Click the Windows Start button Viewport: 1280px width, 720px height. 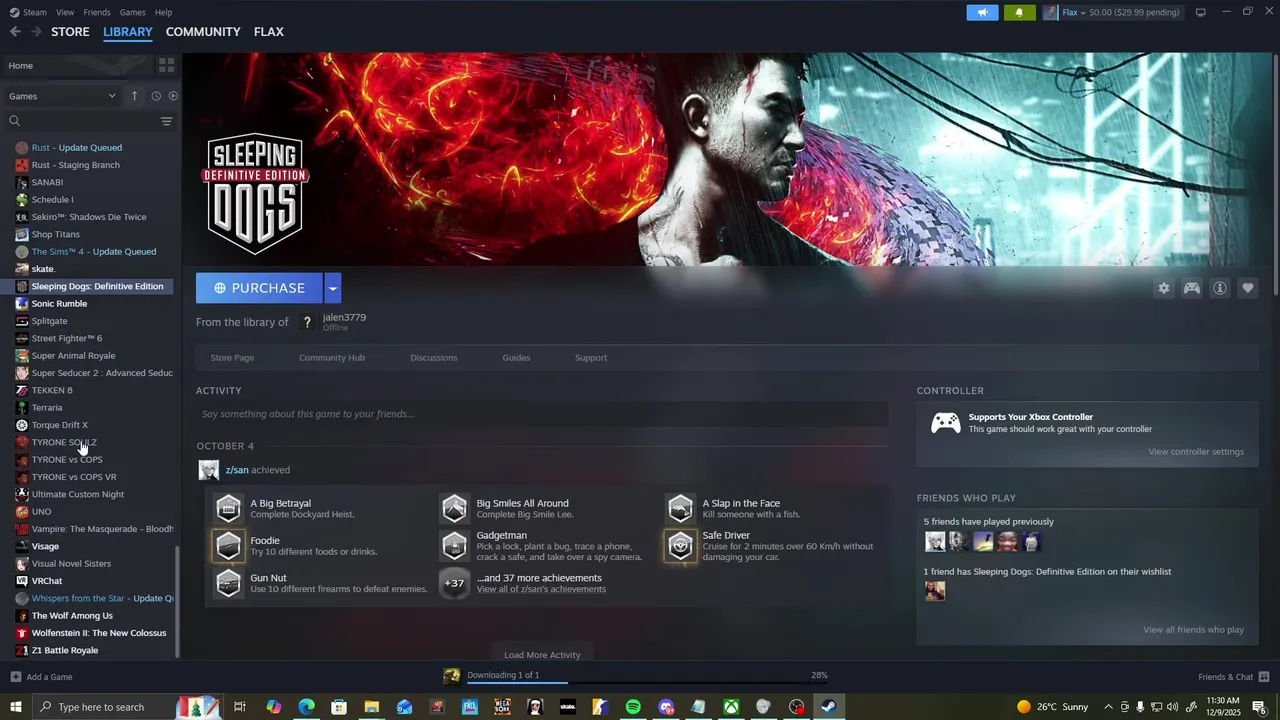click(16, 707)
